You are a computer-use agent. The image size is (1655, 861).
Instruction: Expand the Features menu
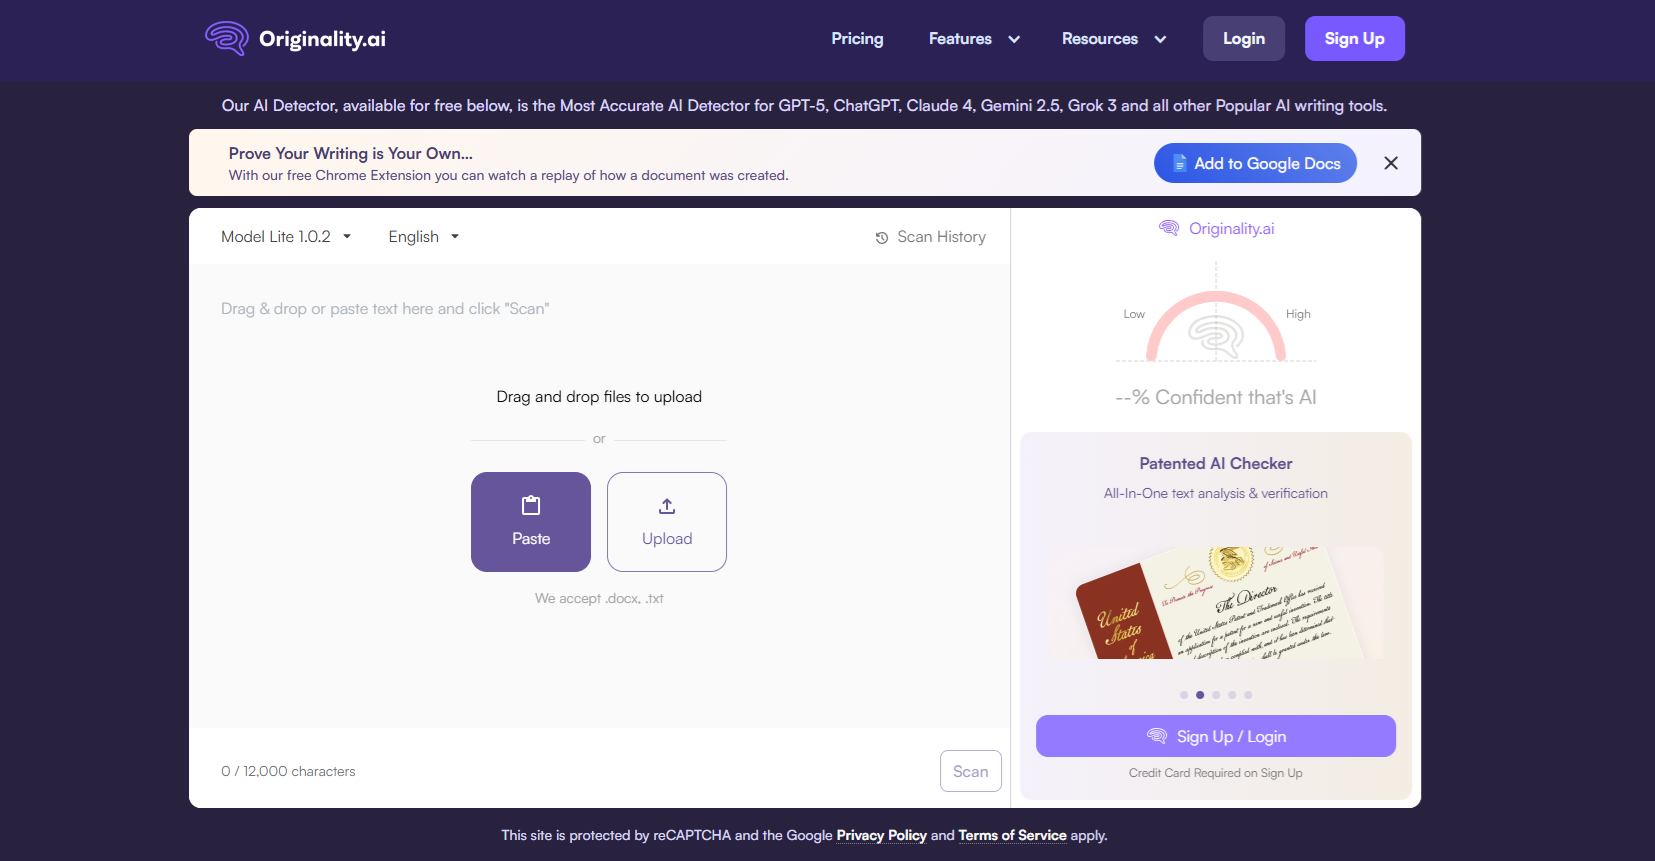click(974, 39)
